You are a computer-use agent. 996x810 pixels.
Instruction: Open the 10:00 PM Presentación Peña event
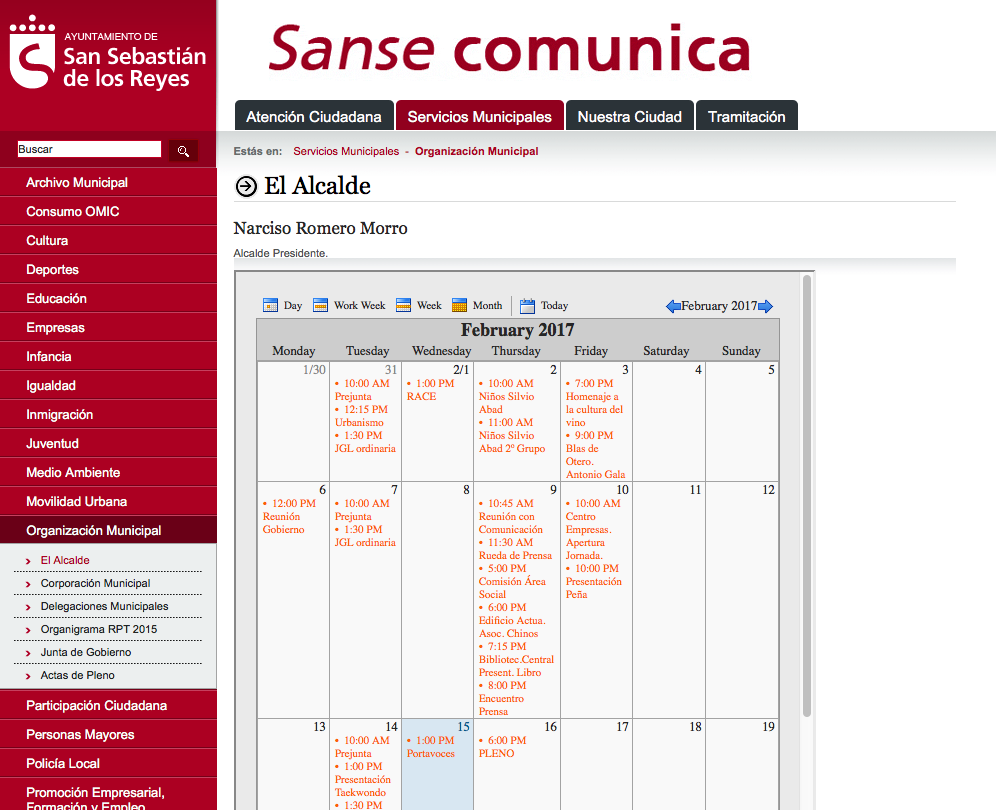point(593,581)
